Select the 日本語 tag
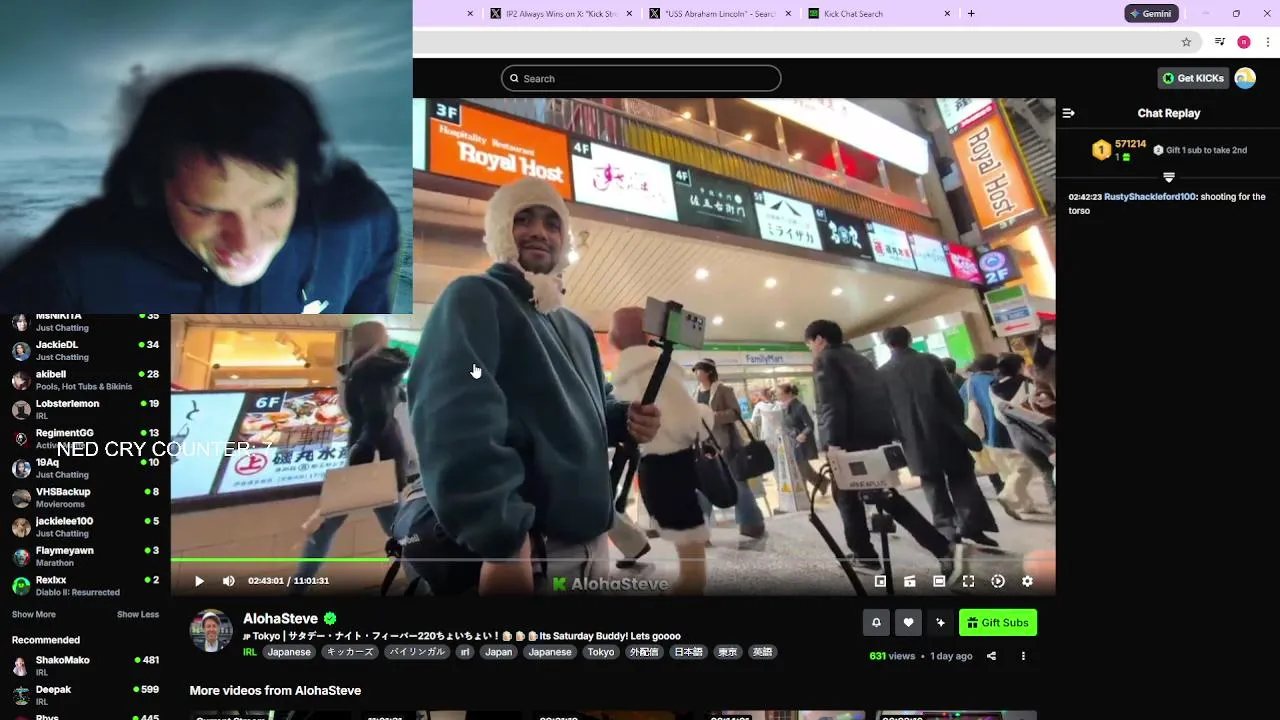This screenshot has height=720, width=1280. [688, 652]
